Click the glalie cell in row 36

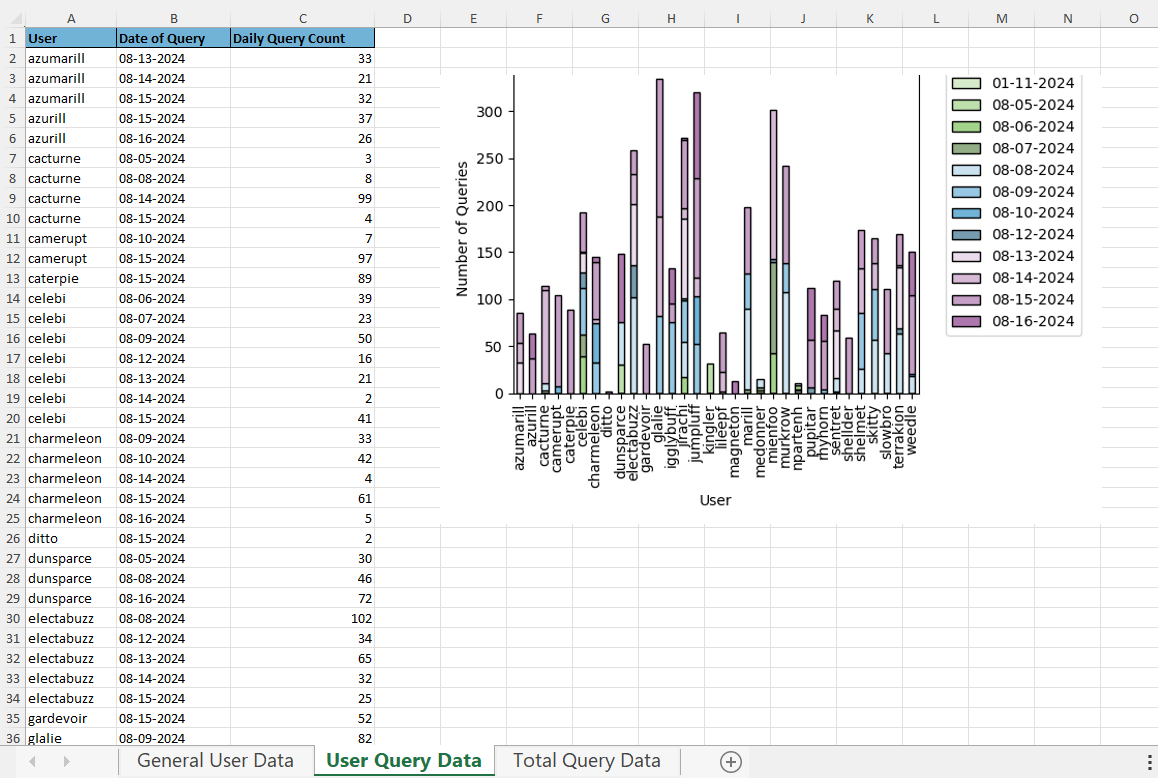pos(71,738)
